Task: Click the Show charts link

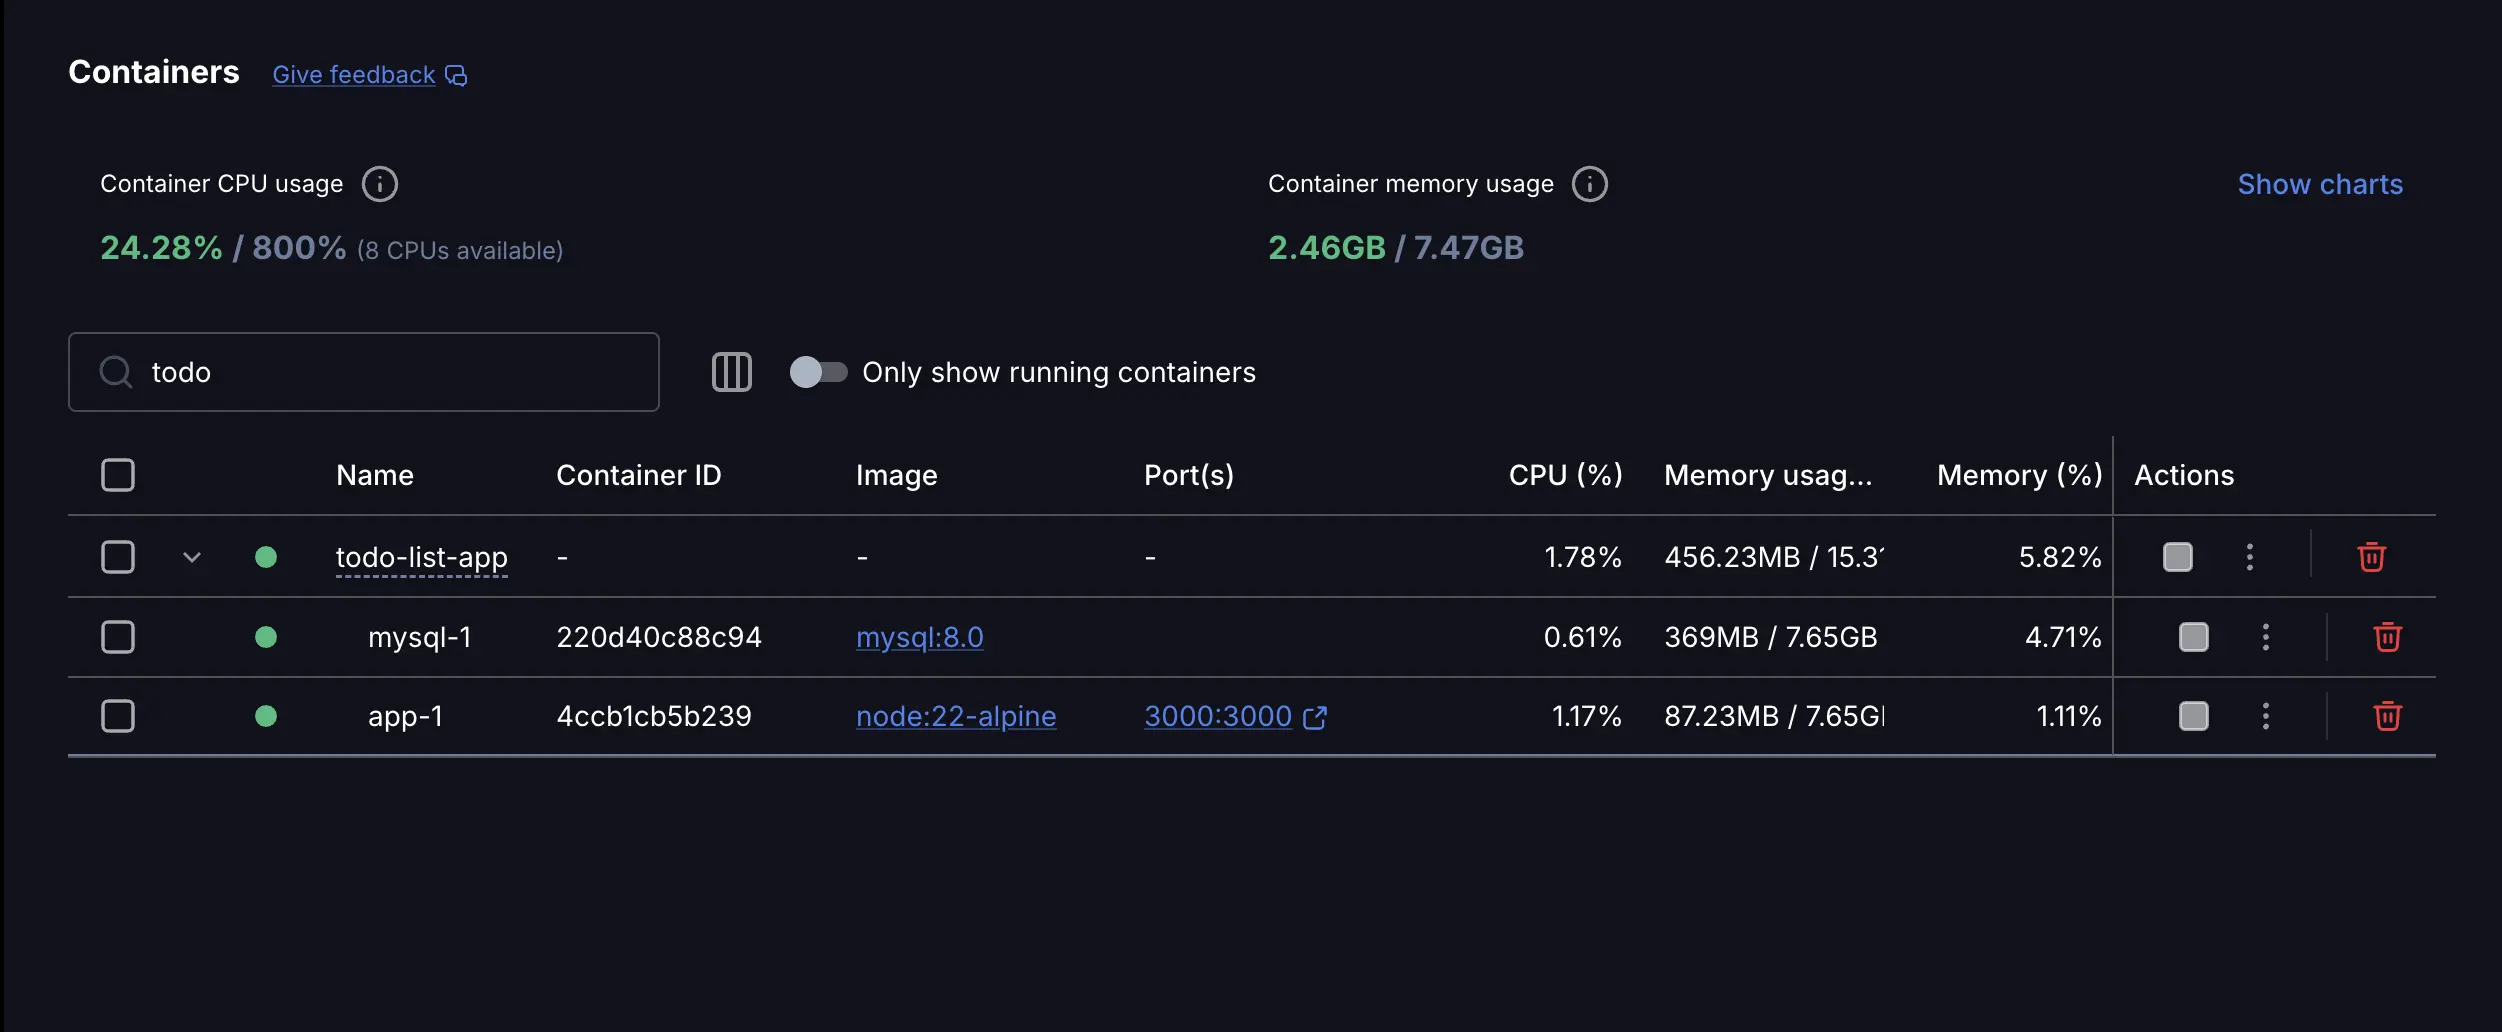Action: 2321,184
